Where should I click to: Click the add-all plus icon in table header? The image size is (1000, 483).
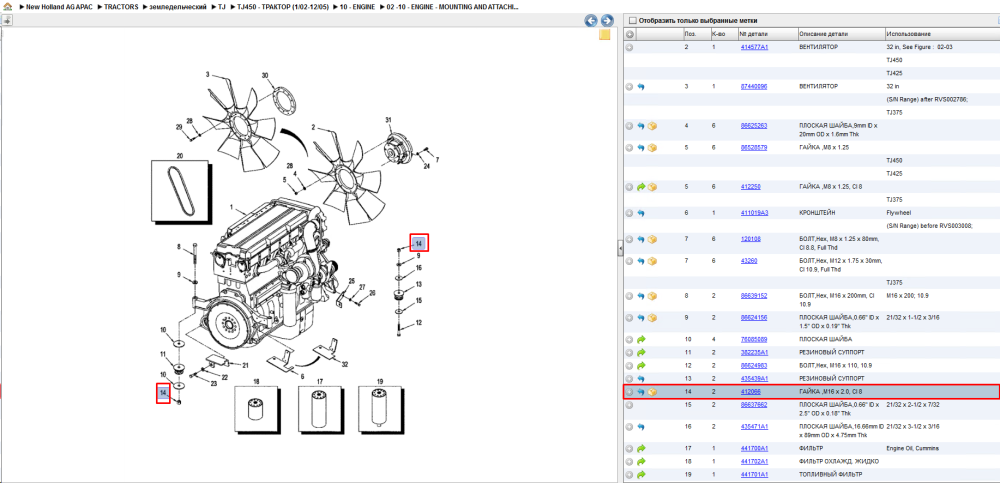(629, 34)
